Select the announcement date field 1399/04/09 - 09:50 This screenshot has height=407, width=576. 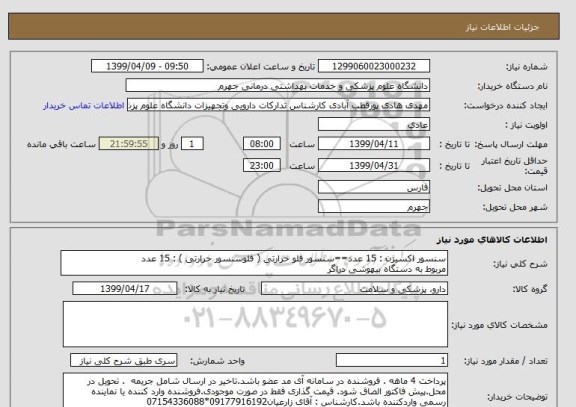(x=147, y=66)
